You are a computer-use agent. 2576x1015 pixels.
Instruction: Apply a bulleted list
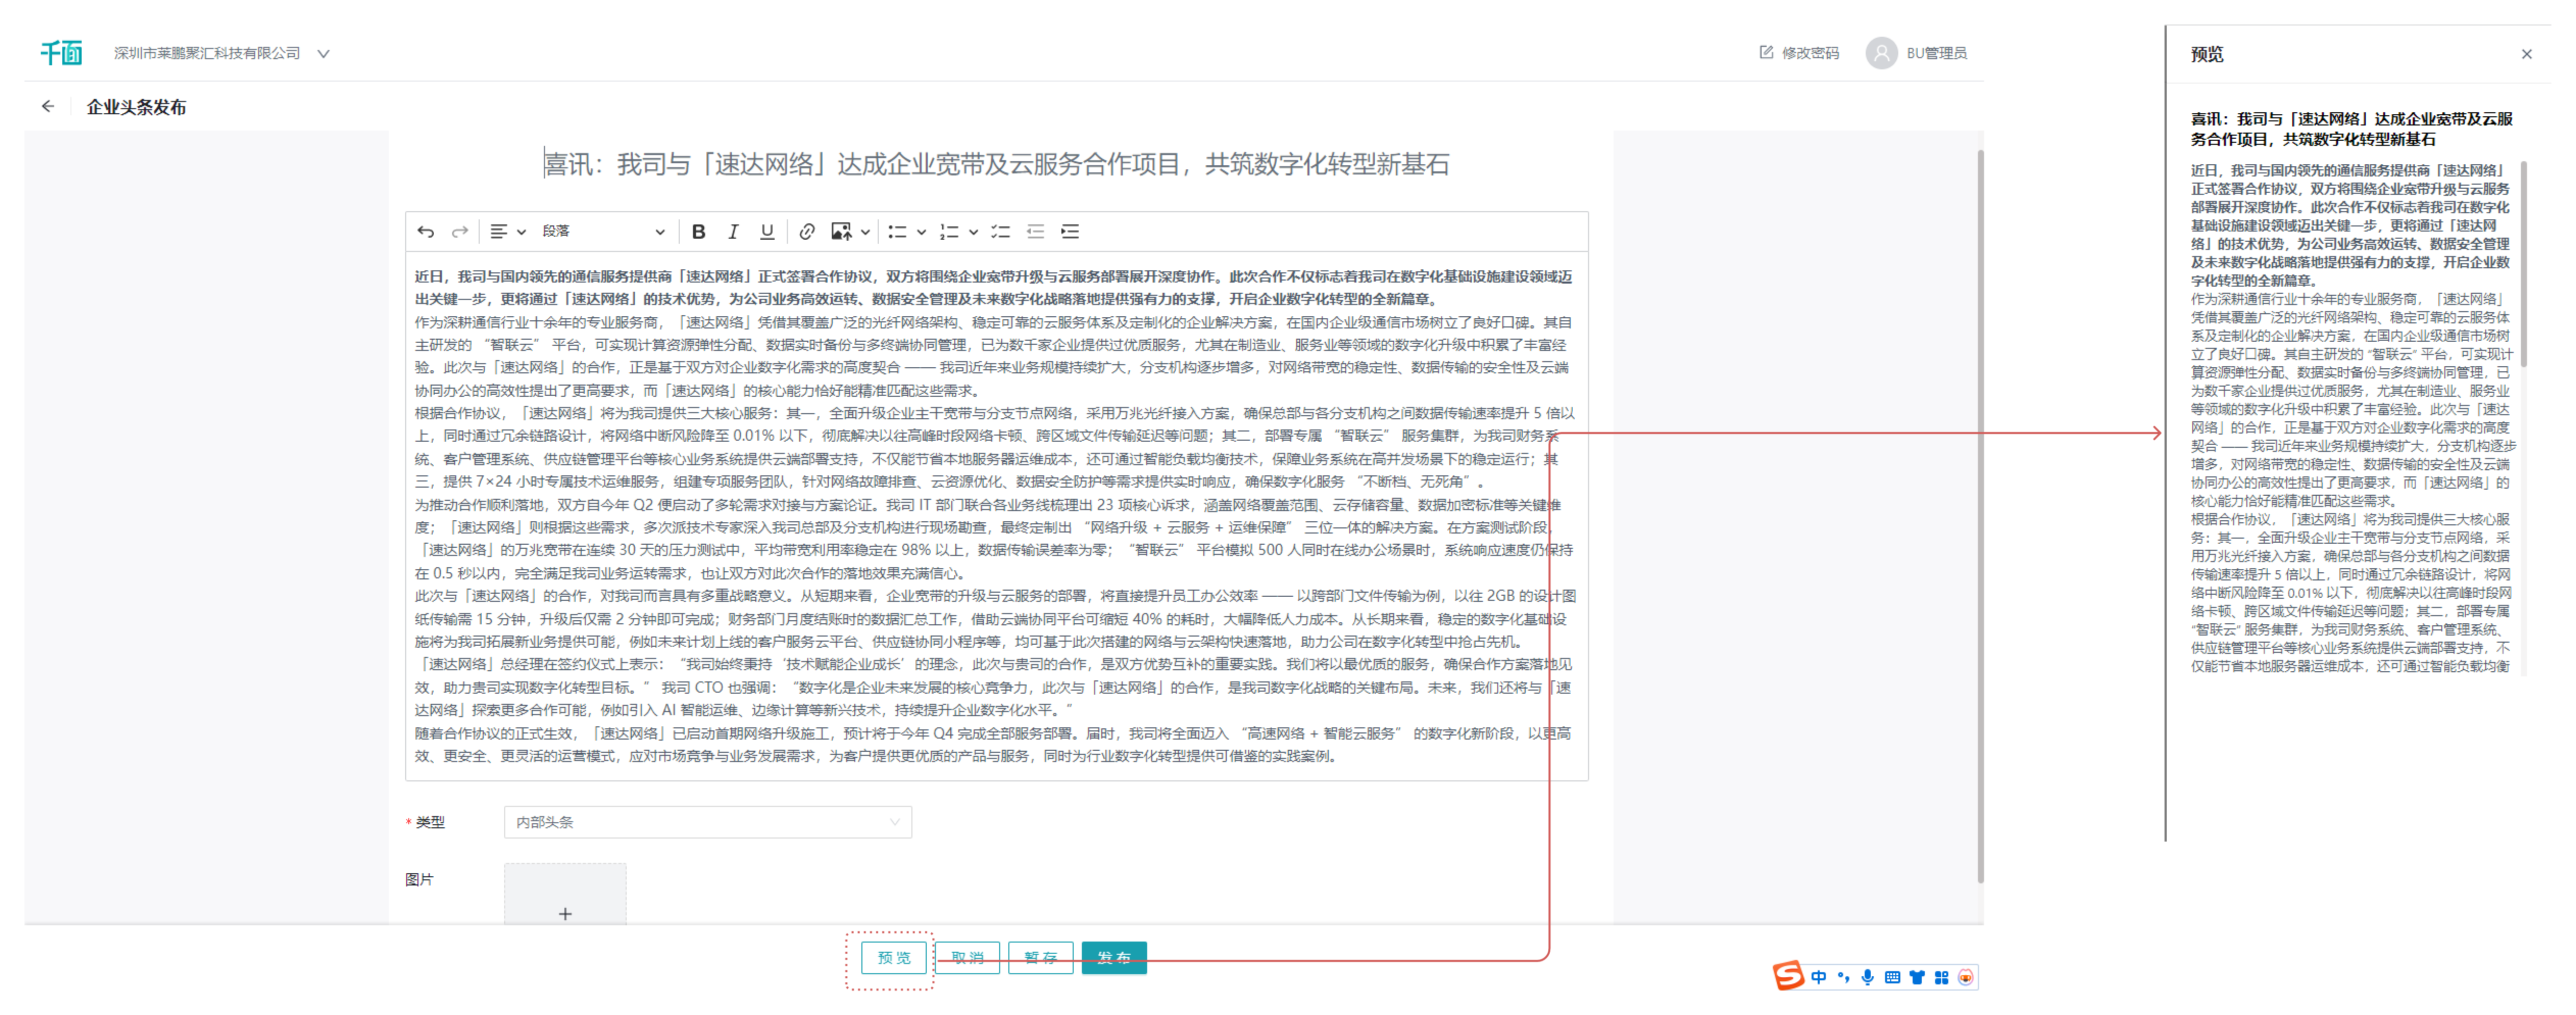click(897, 232)
